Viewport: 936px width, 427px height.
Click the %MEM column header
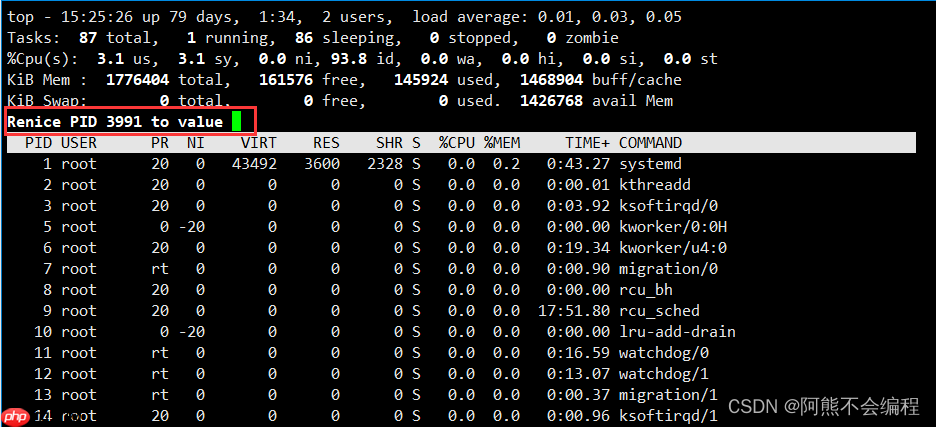502,143
